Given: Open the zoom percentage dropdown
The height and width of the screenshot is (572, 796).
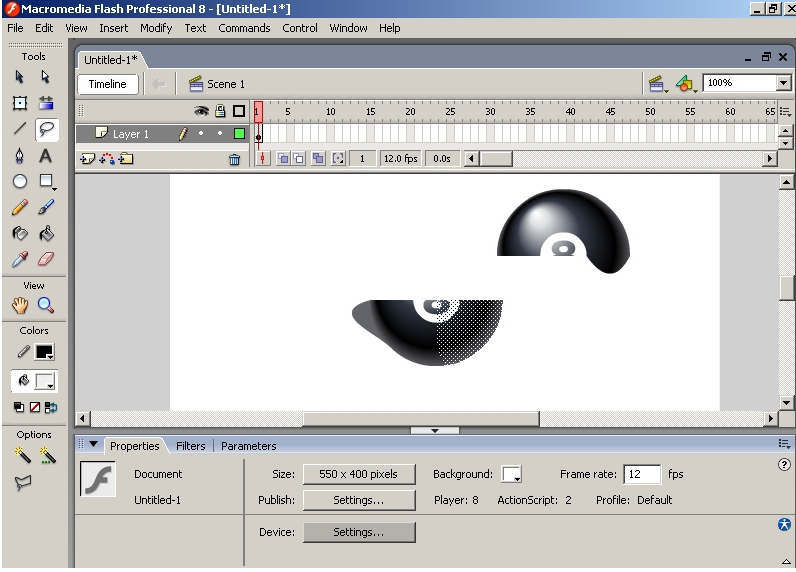Looking at the screenshot, I should point(783,83).
